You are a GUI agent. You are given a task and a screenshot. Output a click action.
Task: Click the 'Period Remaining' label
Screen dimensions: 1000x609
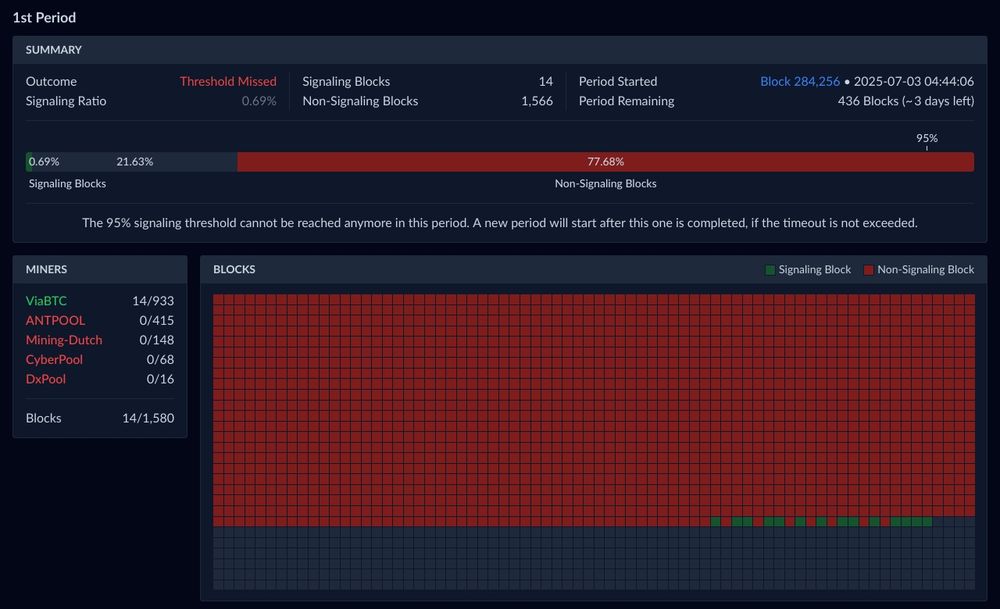click(626, 101)
